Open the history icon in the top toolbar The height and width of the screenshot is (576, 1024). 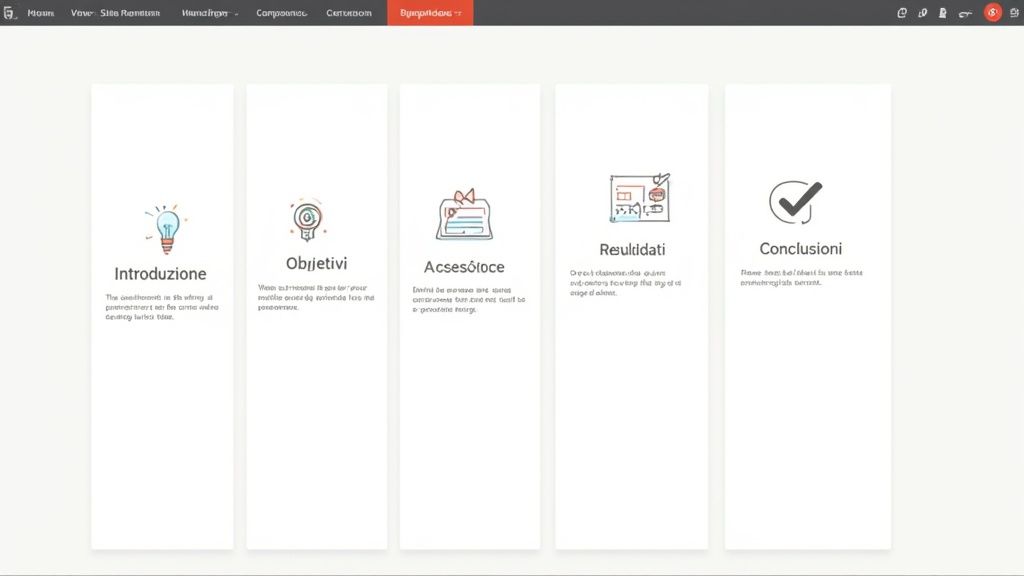pos(901,12)
